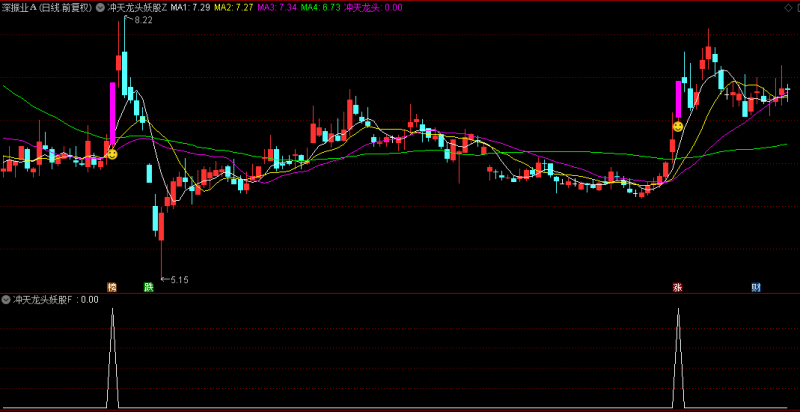The image size is (800, 412).
Task: Open sub-chart indicator dropdown arrow
Action: coord(6,299)
